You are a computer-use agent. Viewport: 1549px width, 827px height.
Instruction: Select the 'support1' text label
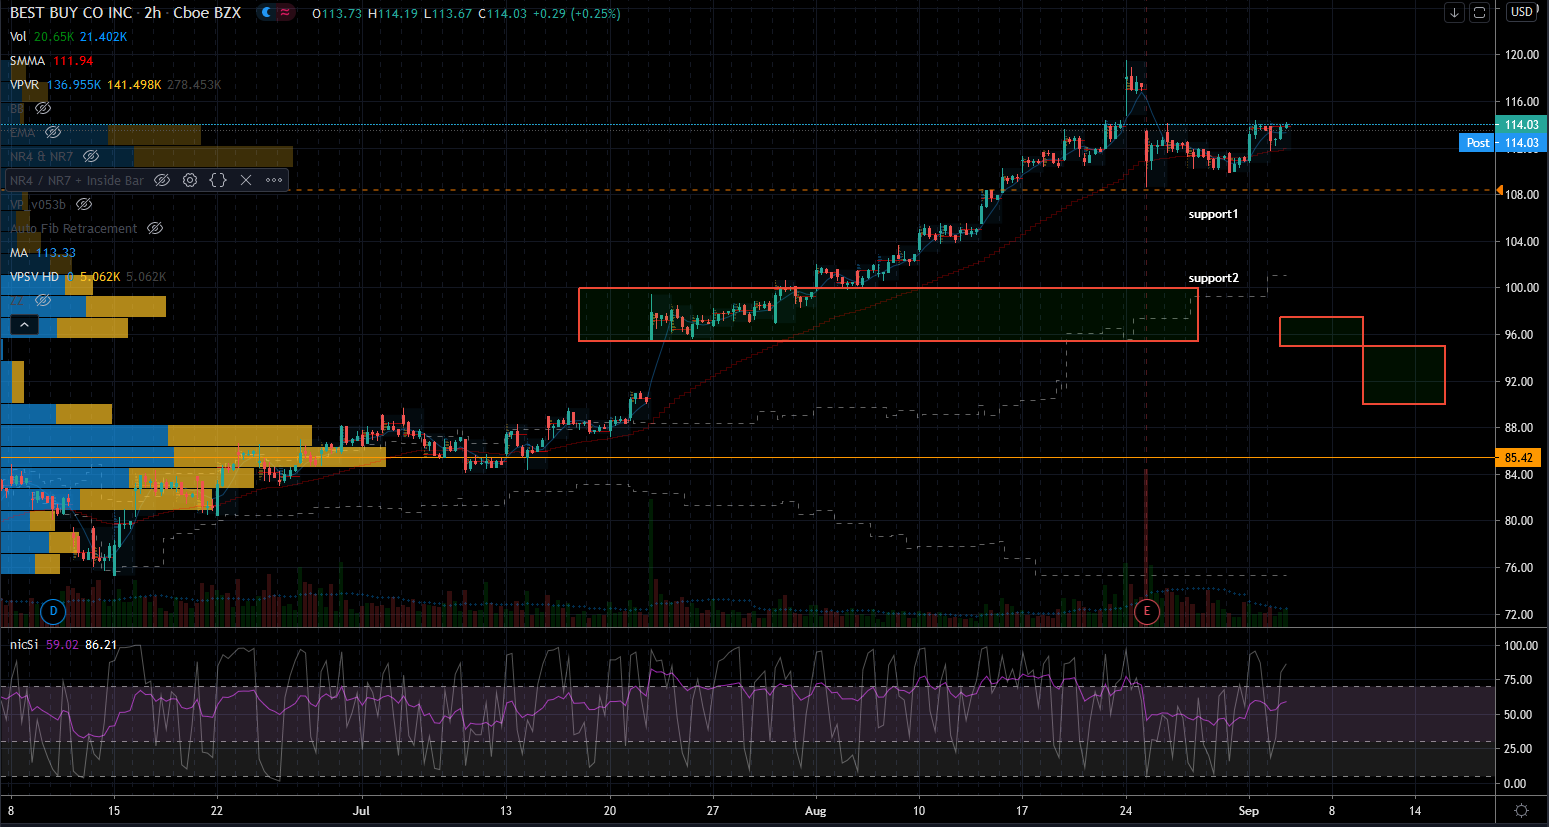click(1213, 214)
